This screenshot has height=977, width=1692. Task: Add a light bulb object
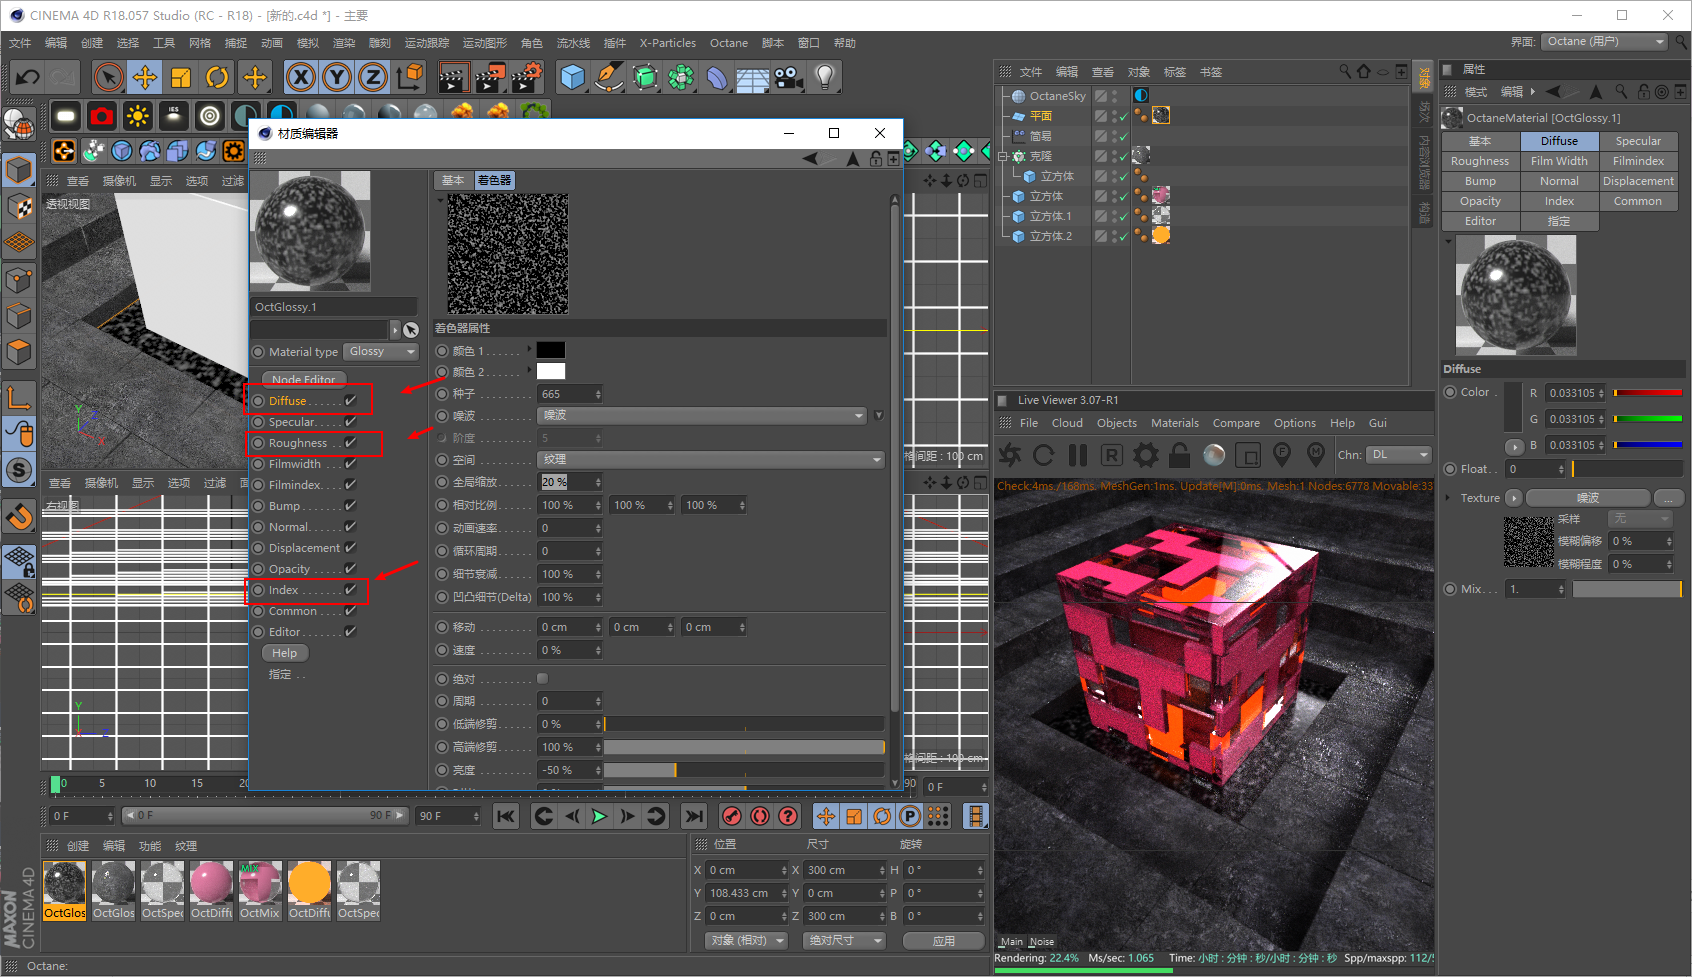tap(825, 77)
